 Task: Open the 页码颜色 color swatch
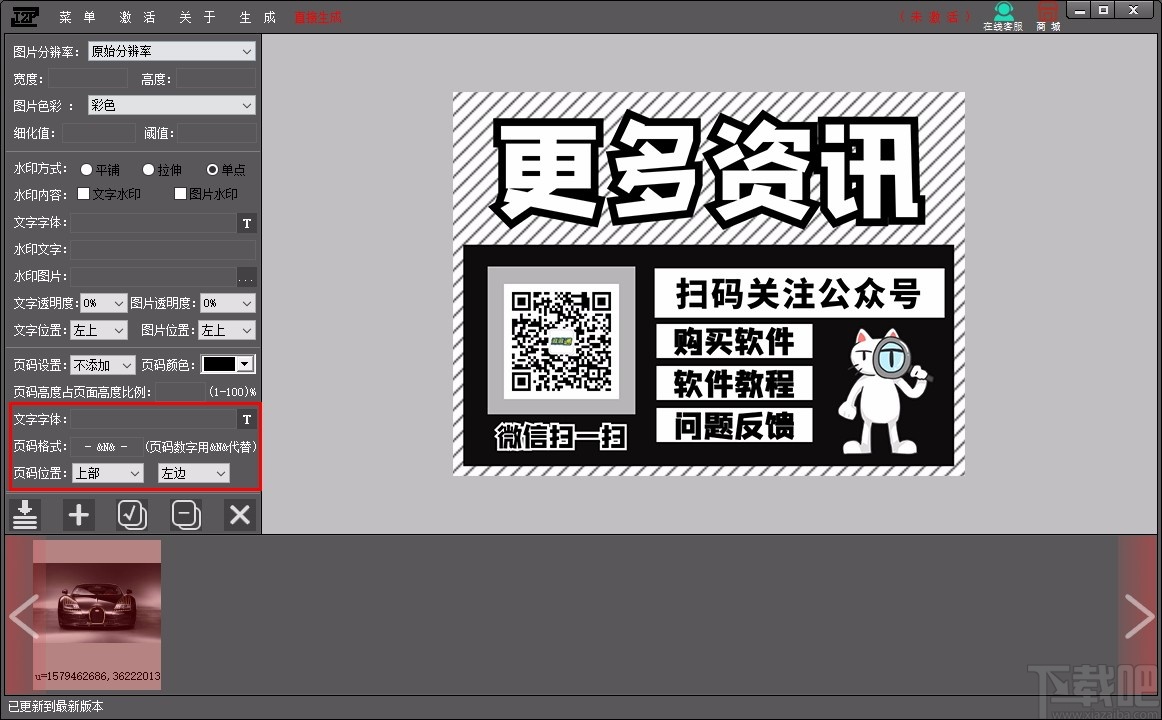228,364
